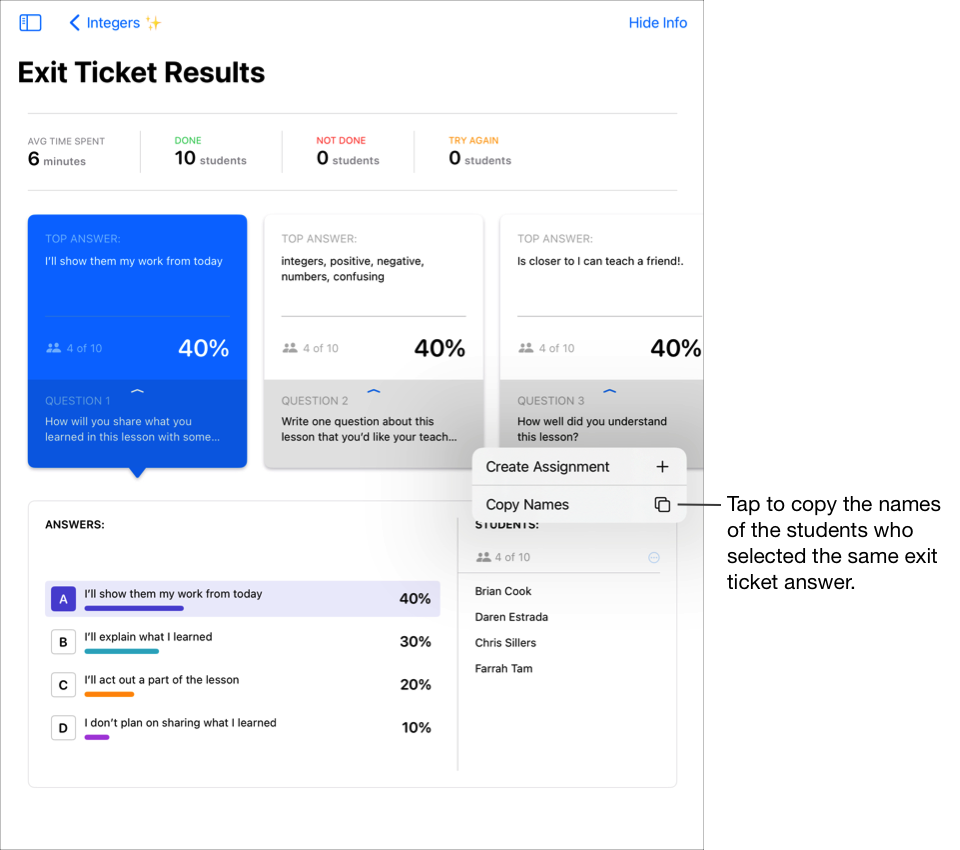Toggle the sidebar panel icon

pos(31,23)
